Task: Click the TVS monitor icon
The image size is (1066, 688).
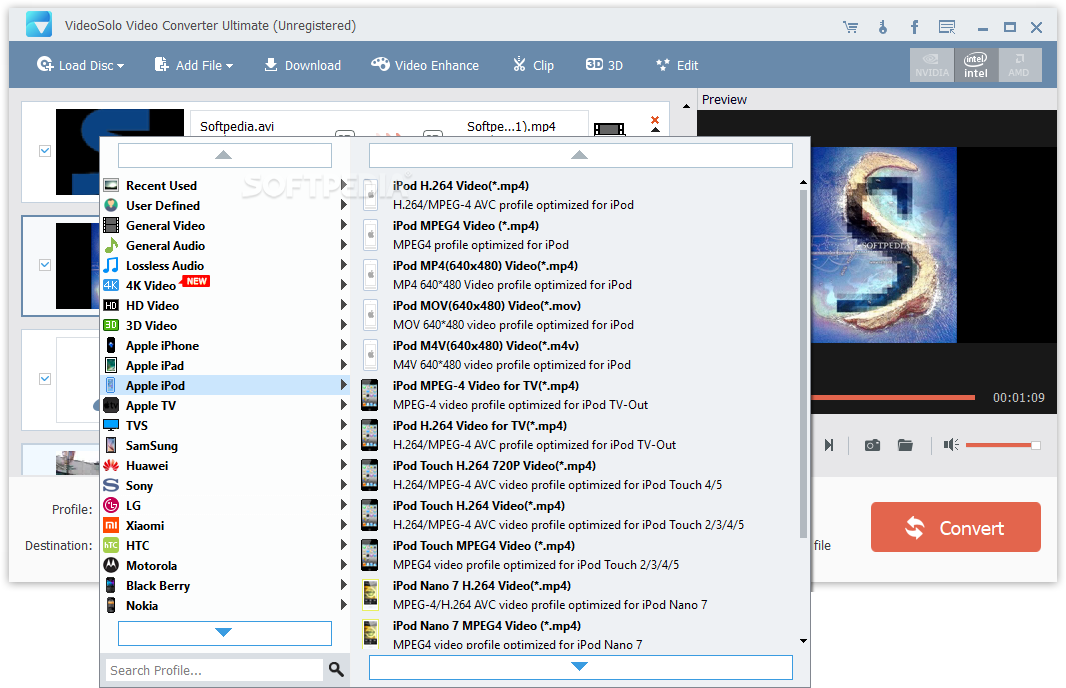Action: click(x=111, y=426)
